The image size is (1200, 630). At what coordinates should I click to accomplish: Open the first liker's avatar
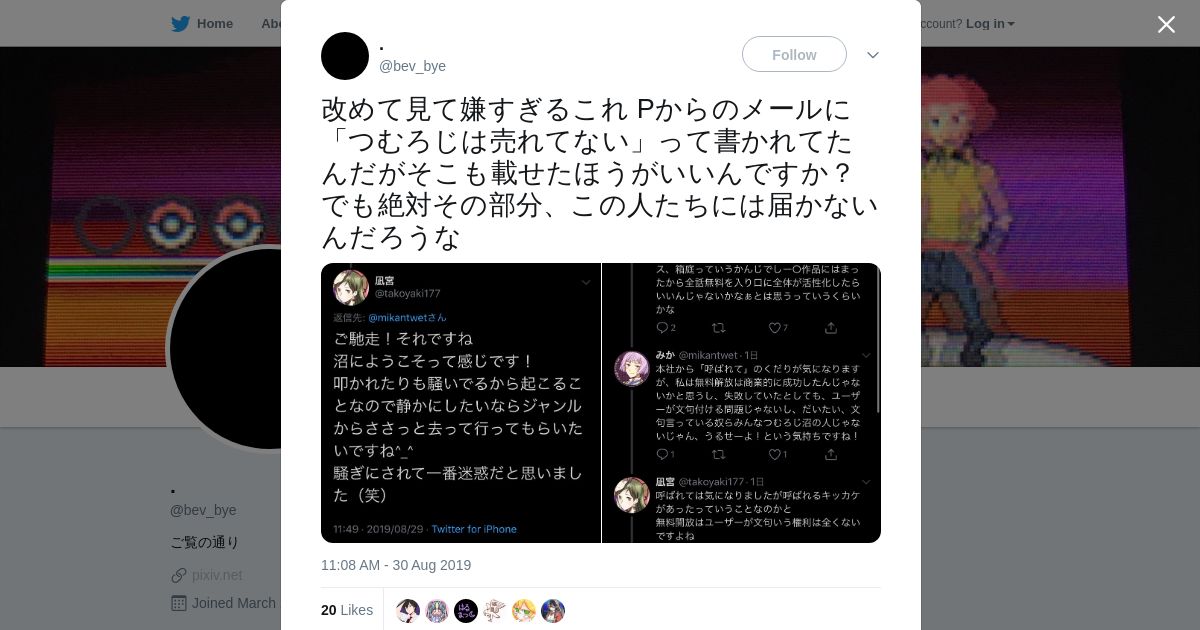[408, 611]
